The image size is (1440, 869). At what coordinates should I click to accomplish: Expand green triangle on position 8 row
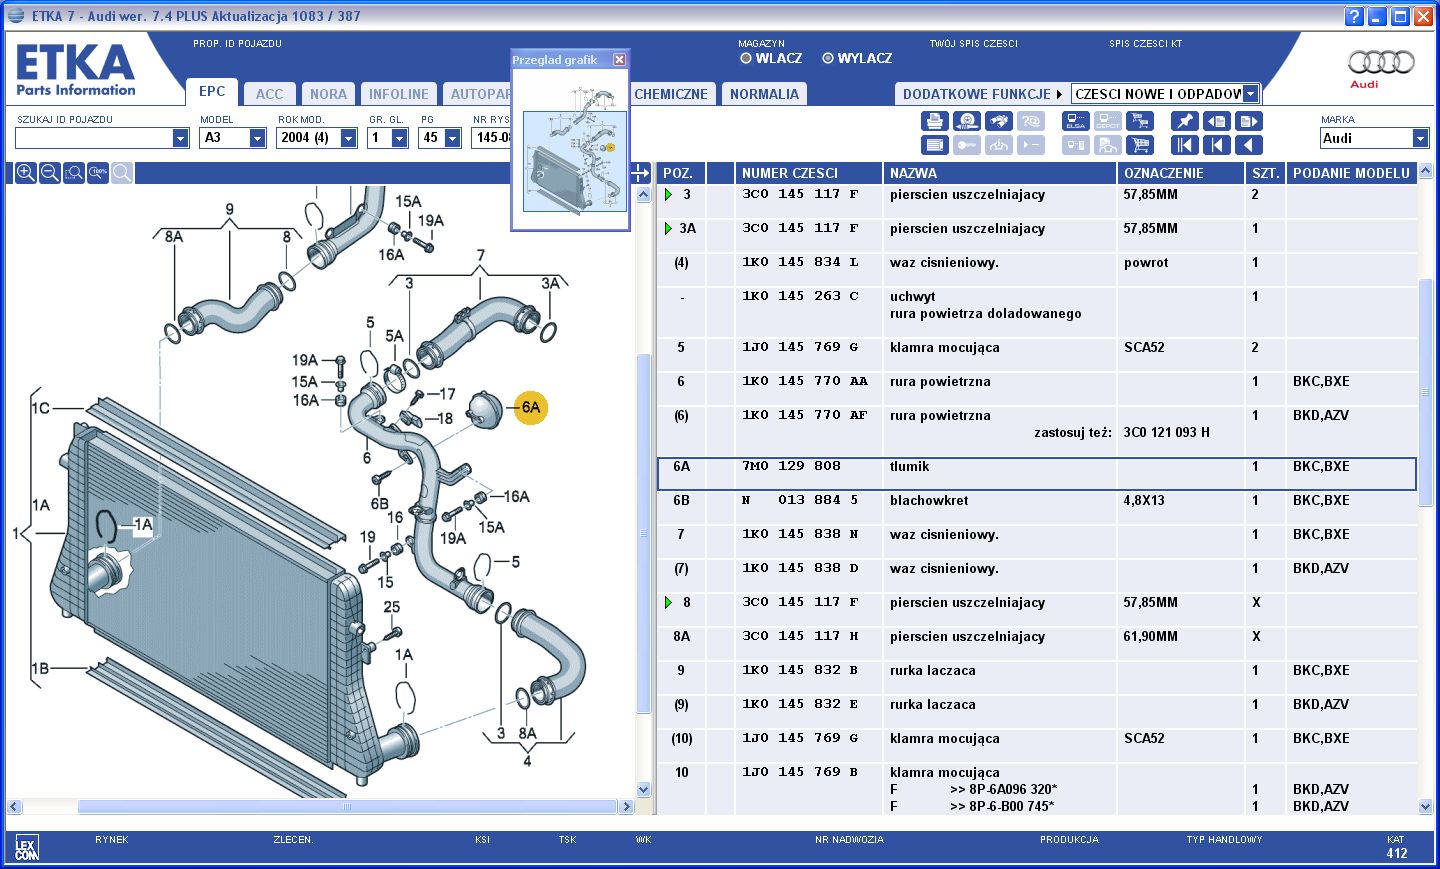pos(668,603)
